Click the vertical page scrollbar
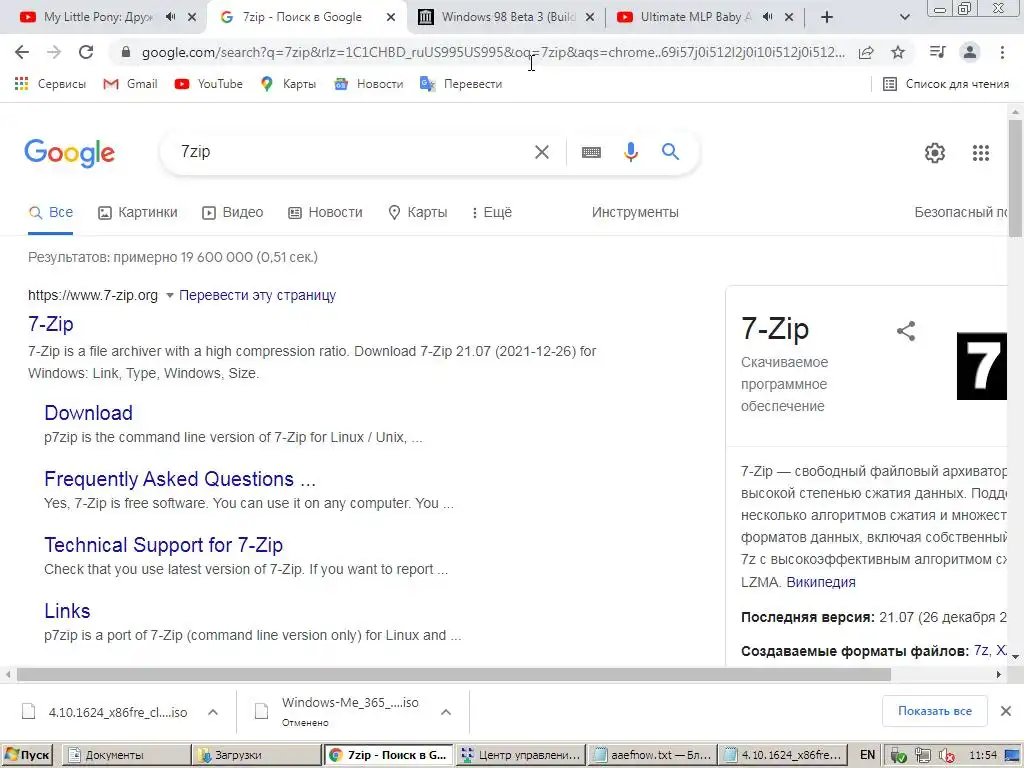Screen dimensions: 1024x768 pyautogui.click(x=1015, y=180)
